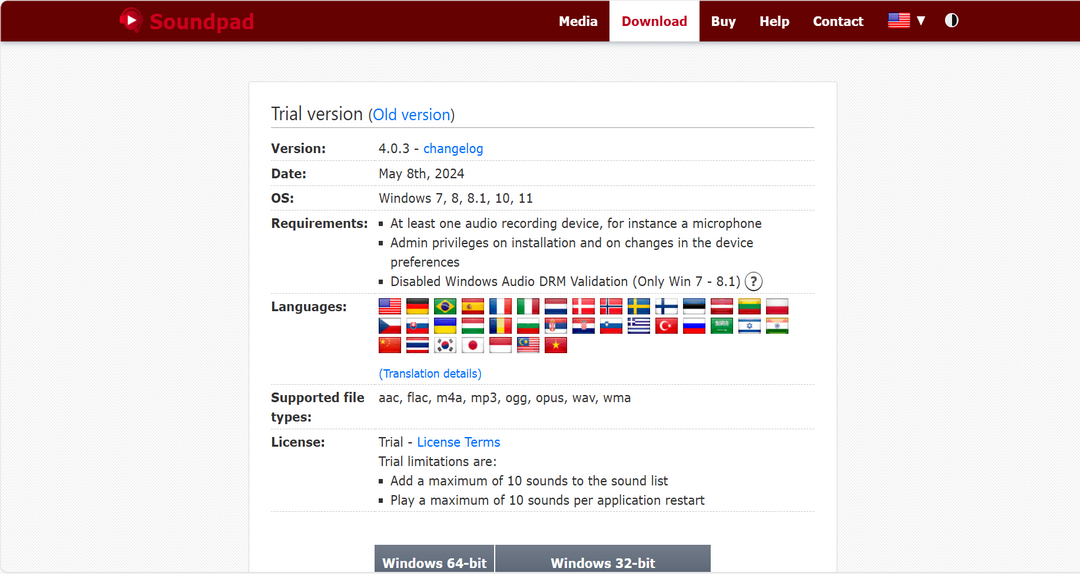Pick the Greek flag icon
Screen dimensions: 1080x574
click(x=639, y=326)
